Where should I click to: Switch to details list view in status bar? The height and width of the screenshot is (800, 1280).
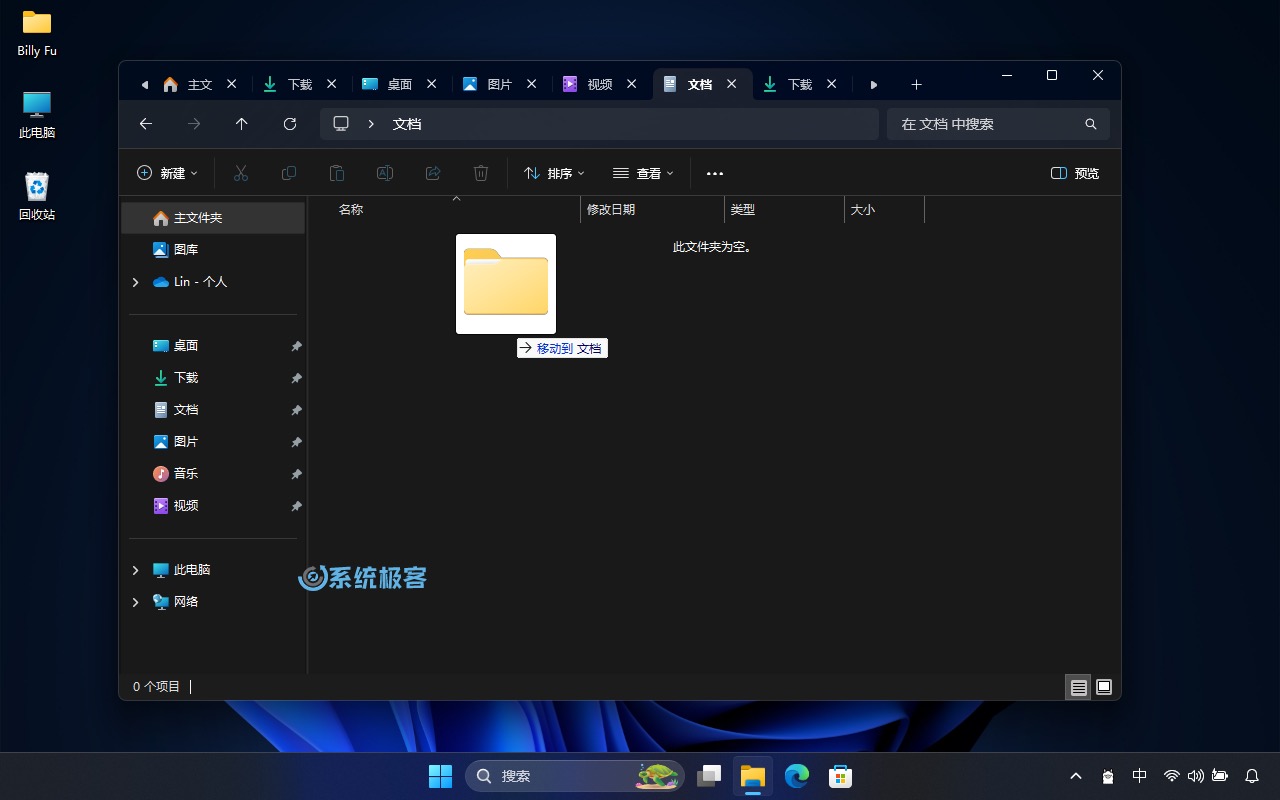pyautogui.click(x=1078, y=687)
